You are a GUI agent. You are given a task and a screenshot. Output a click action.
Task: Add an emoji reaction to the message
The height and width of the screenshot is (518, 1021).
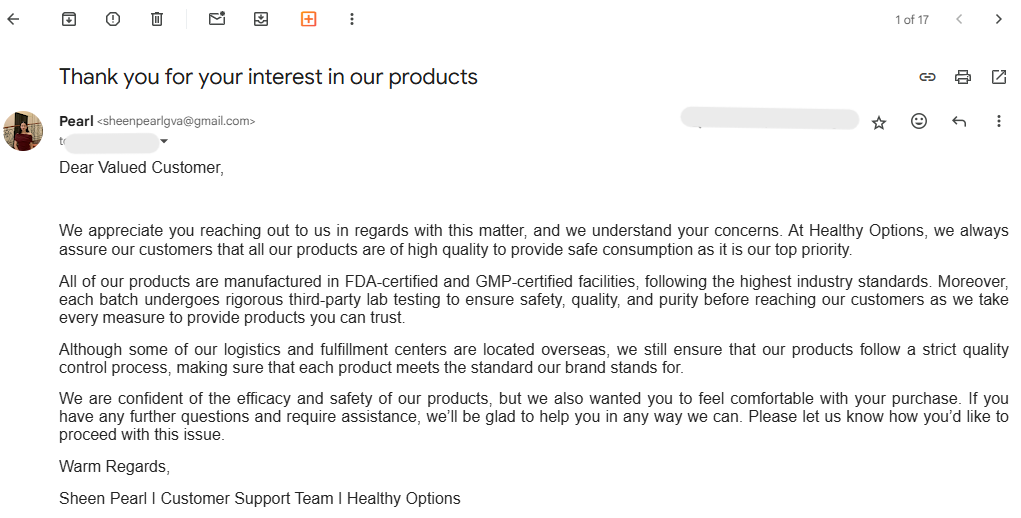click(919, 121)
